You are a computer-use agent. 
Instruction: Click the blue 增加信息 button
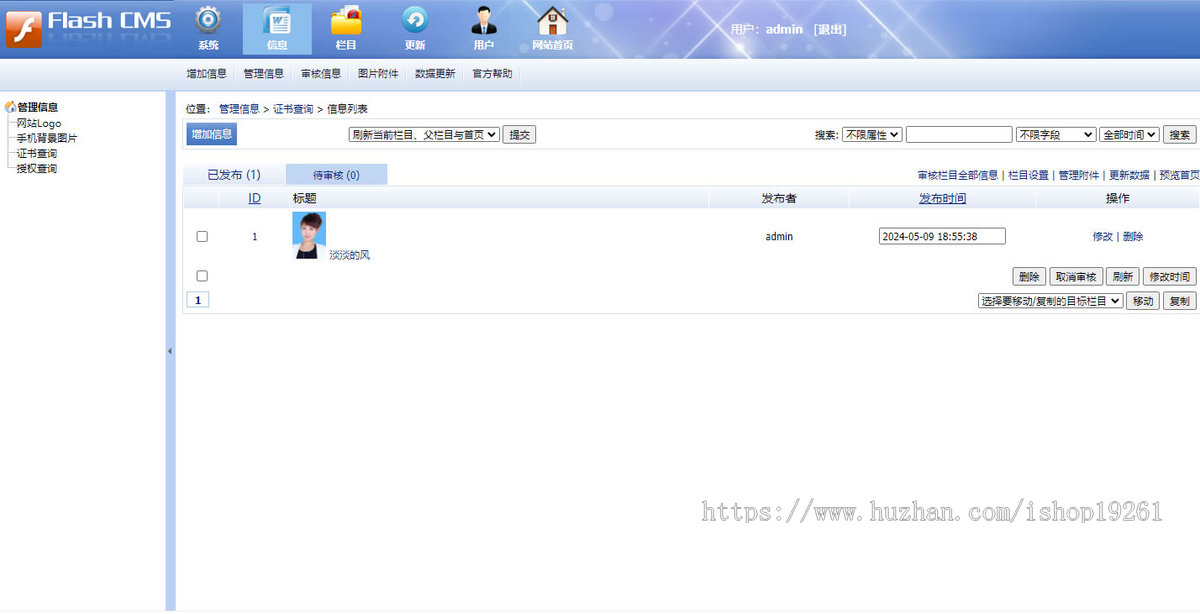coord(212,134)
